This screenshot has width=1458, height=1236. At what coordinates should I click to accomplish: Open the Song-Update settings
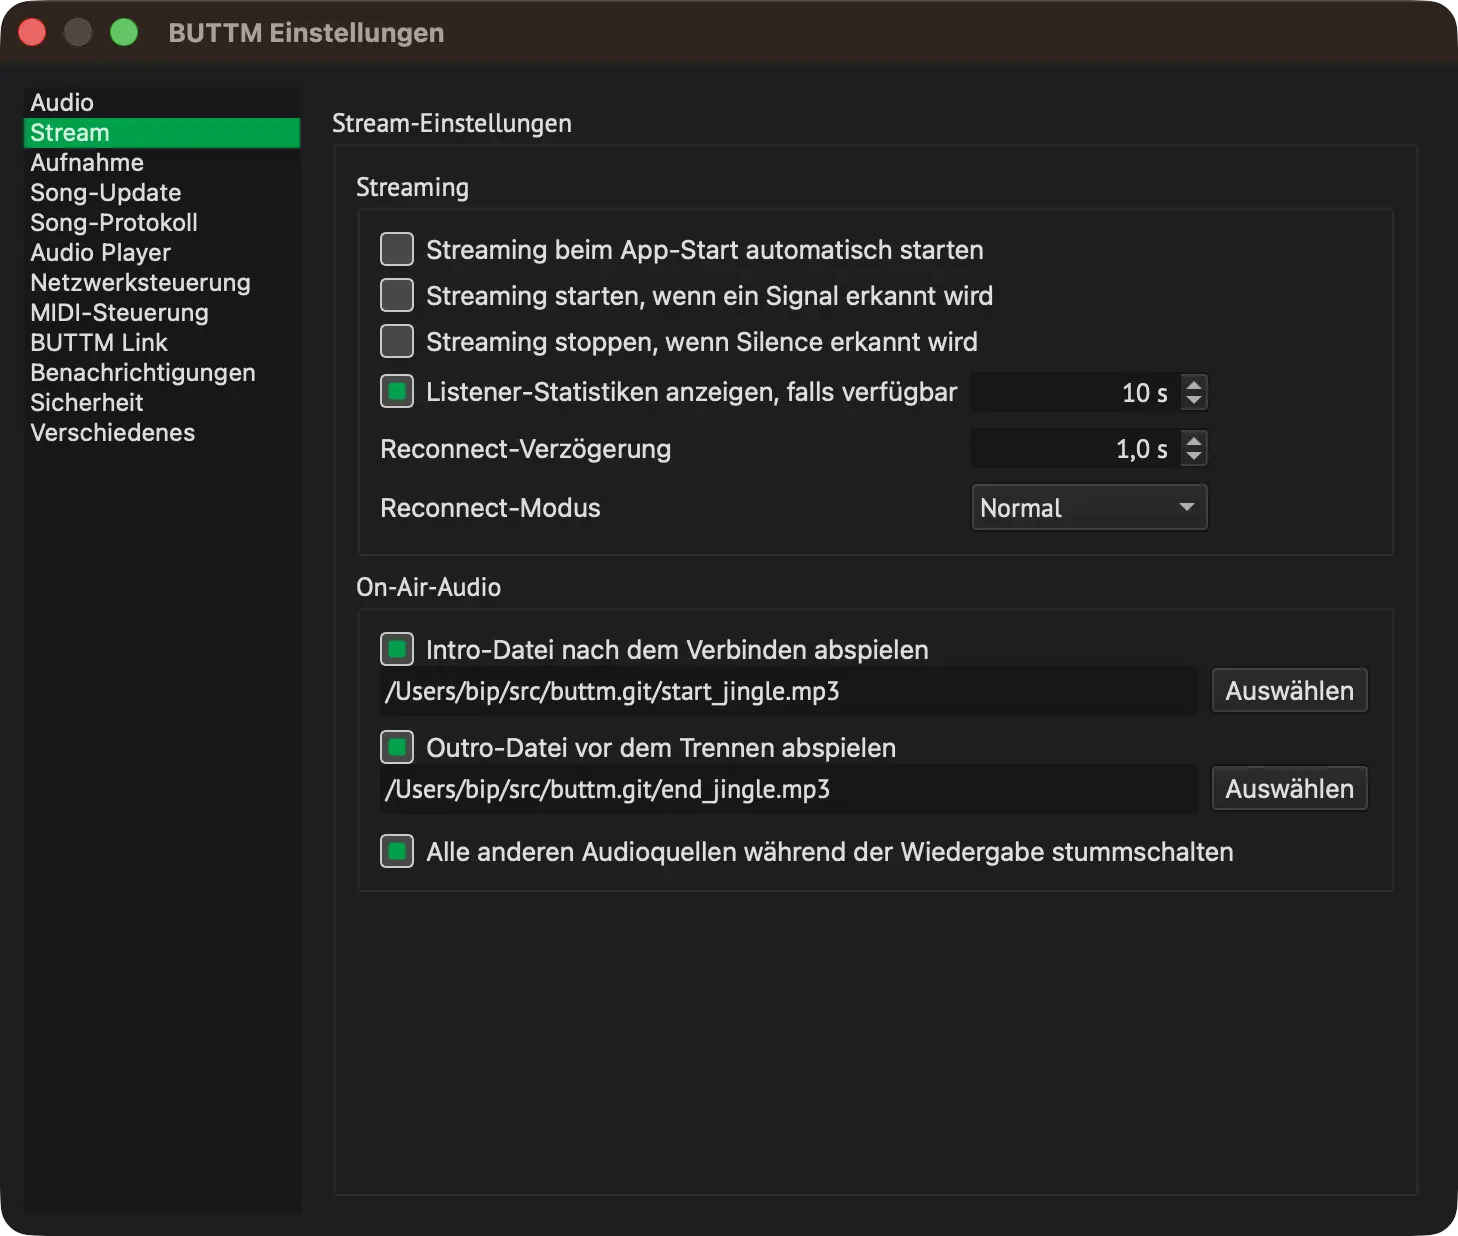pos(161,193)
